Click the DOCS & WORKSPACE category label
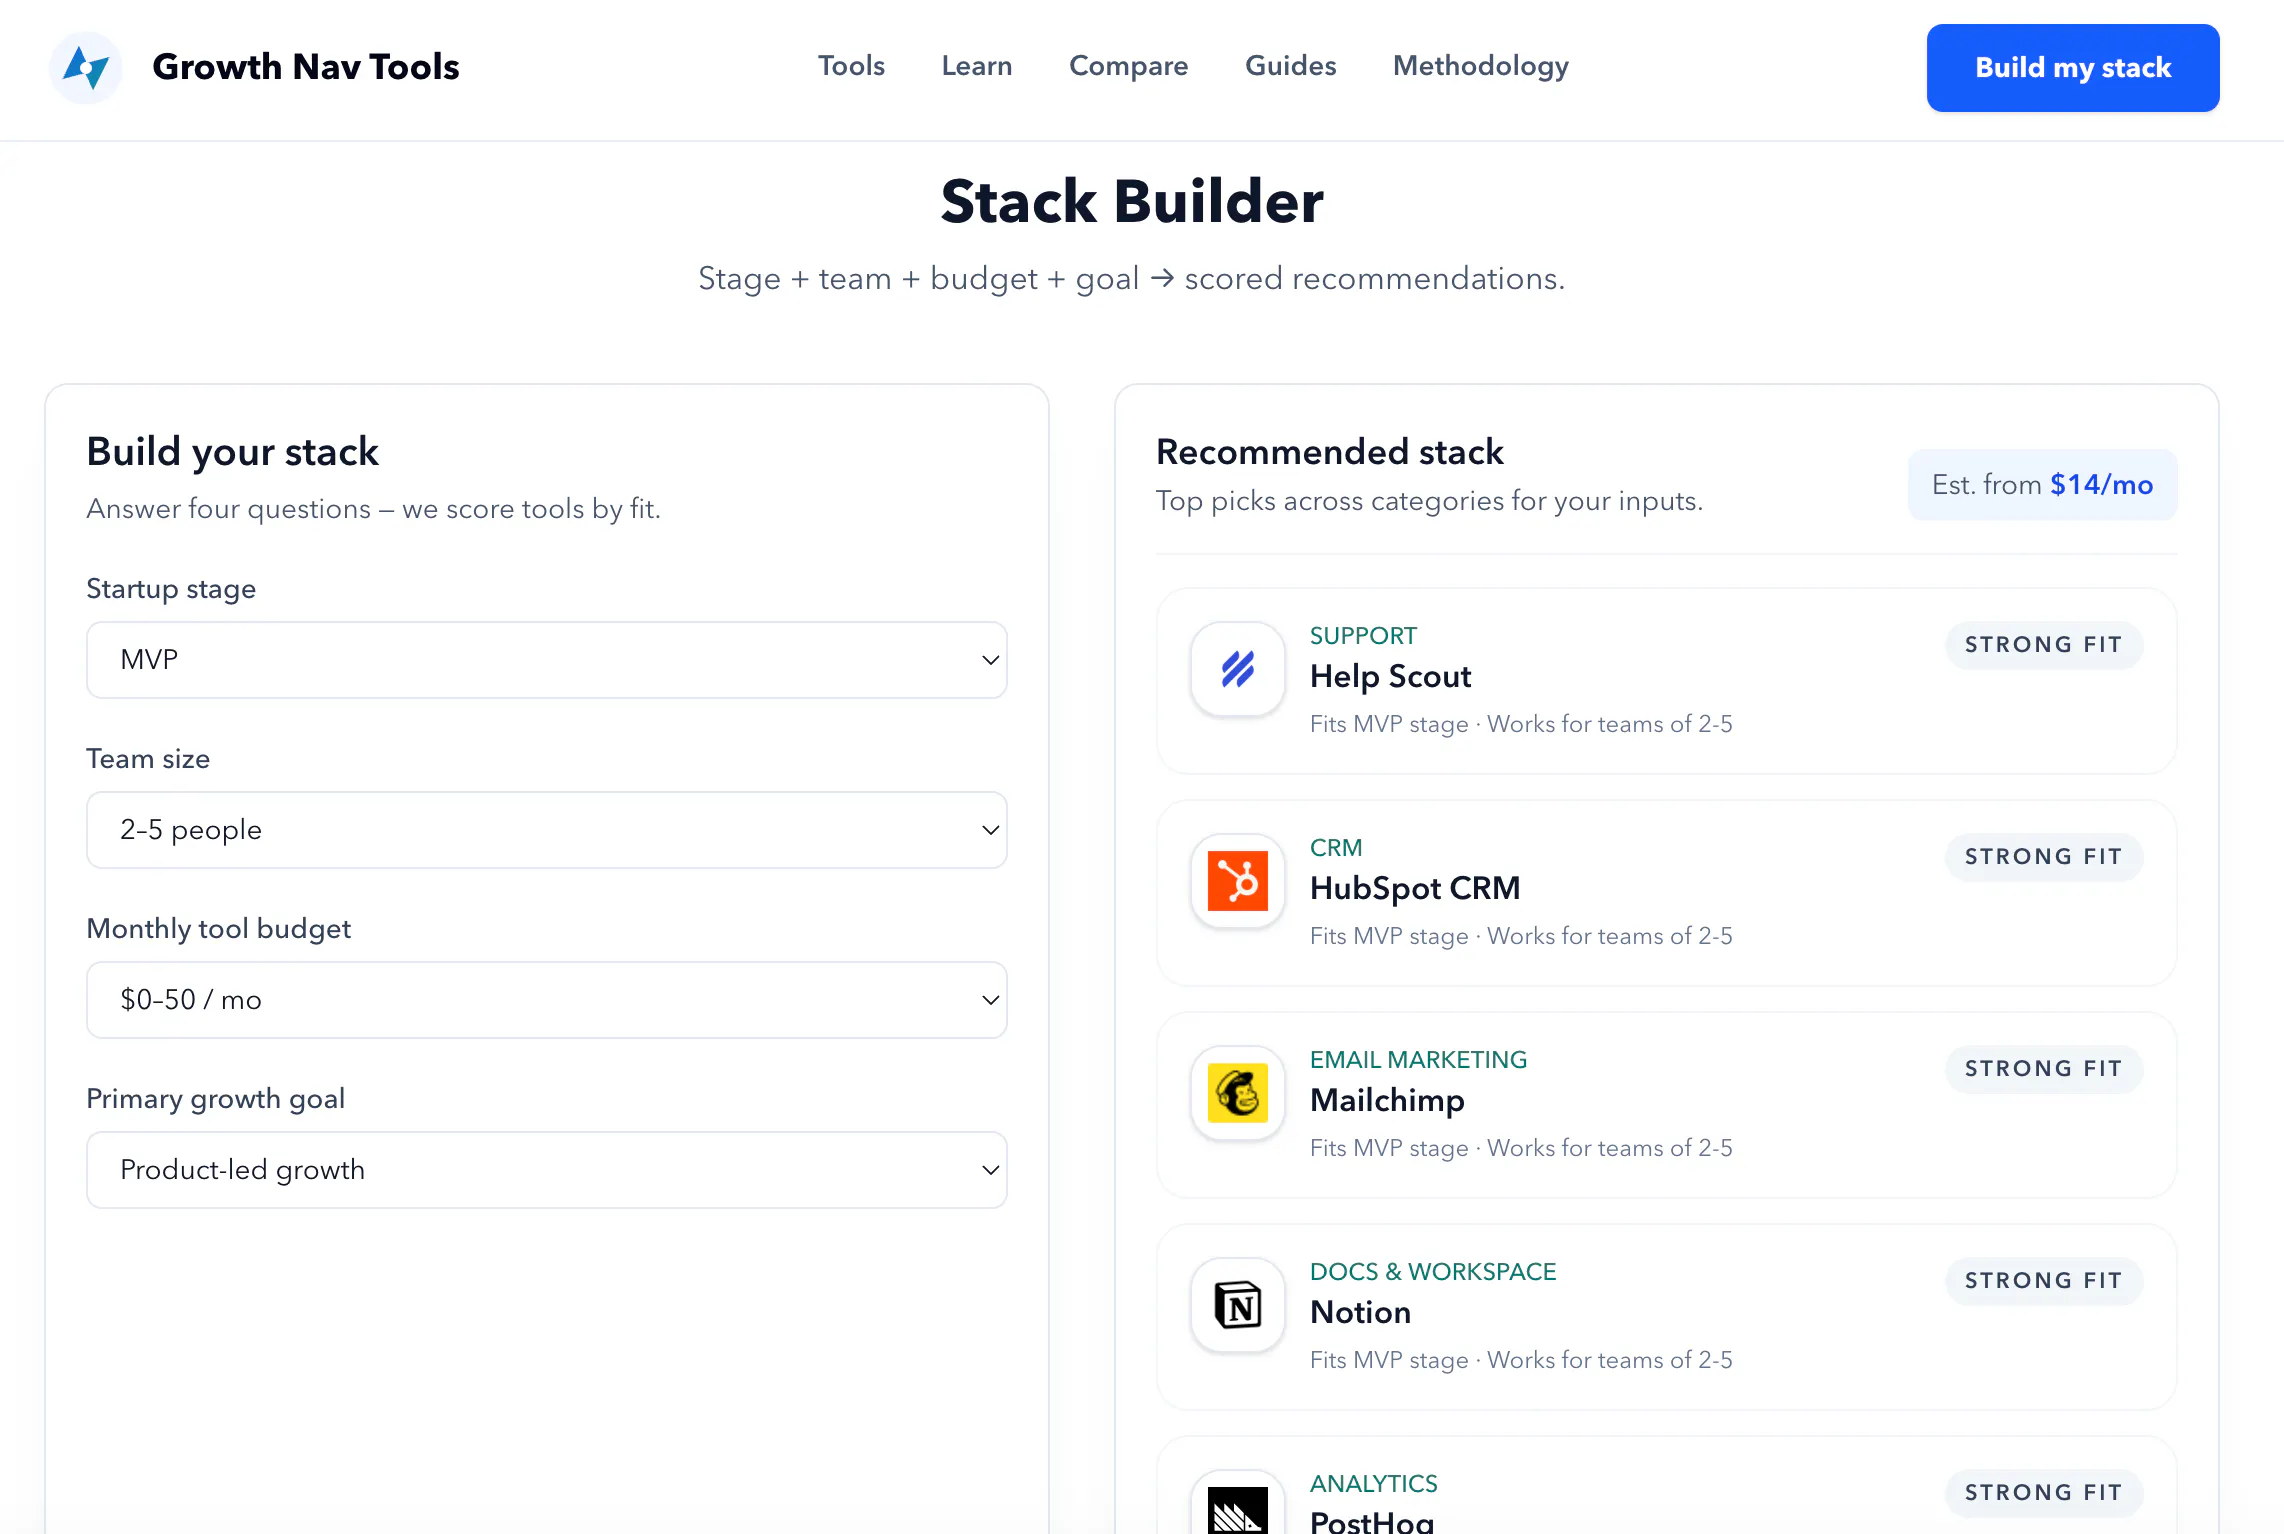The height and width of the screenshot is (1534, 2284). point(1433,1272)
